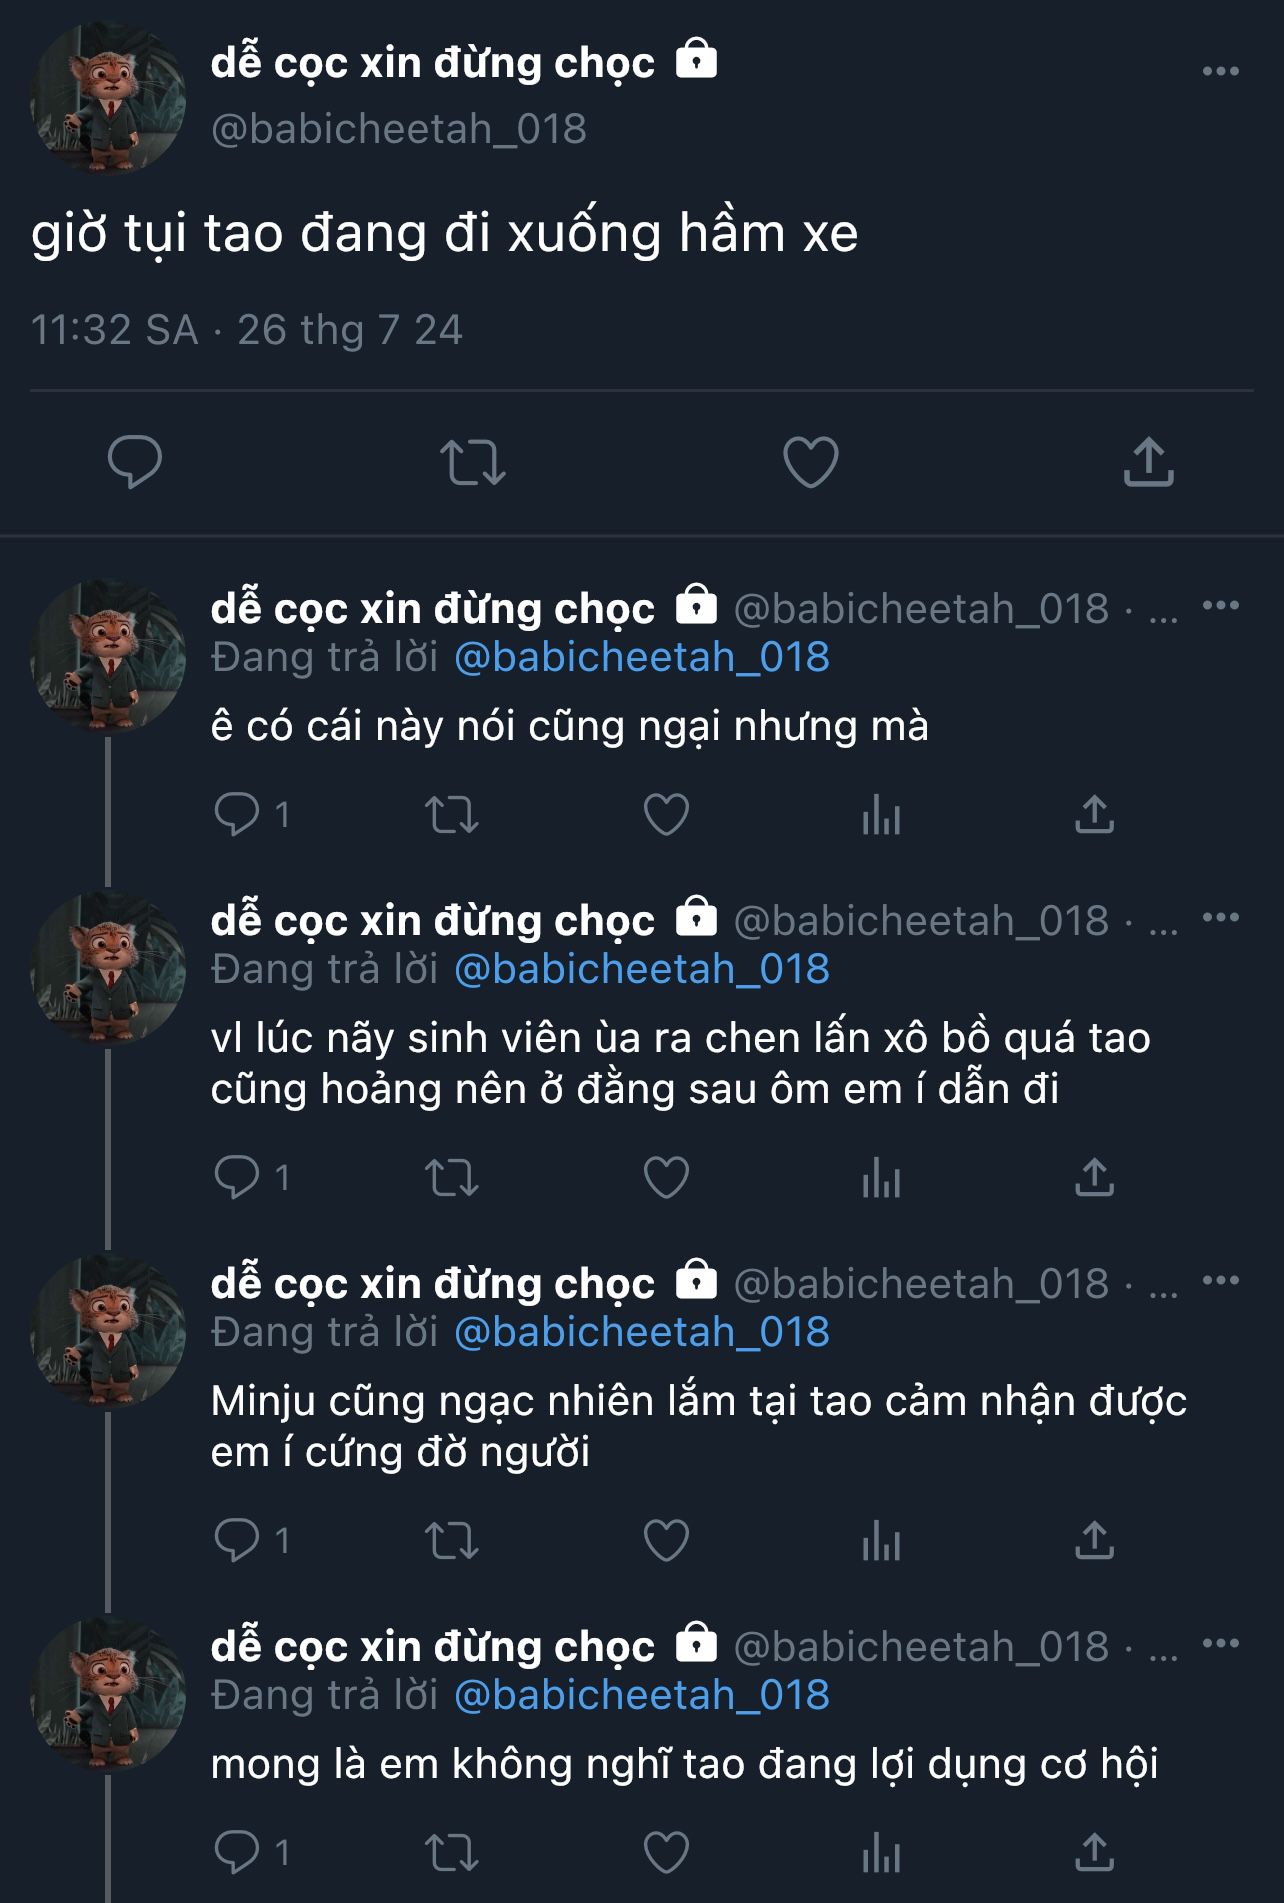Share the reply mentioning Minju
This screenshot has height=1903, width=1284.
coord(1094,1540)
